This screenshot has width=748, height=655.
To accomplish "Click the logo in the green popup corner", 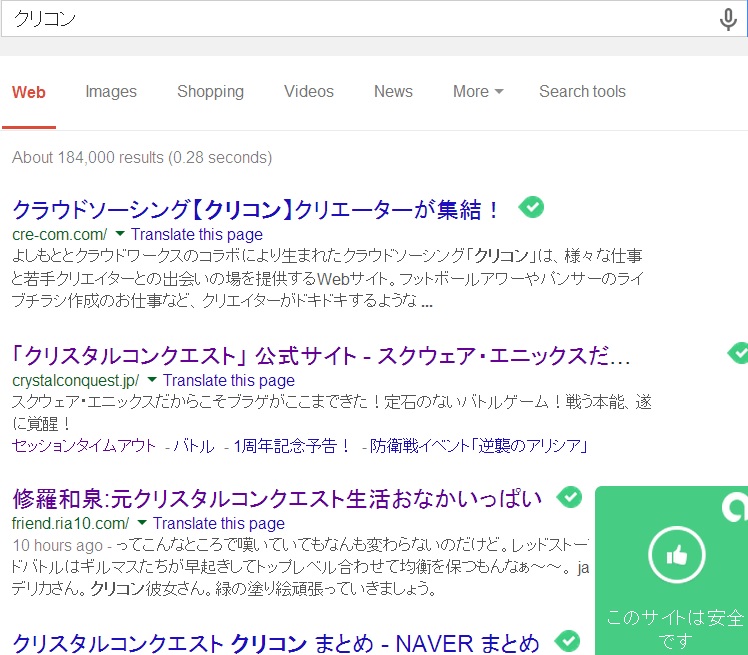I will point(735,507).
